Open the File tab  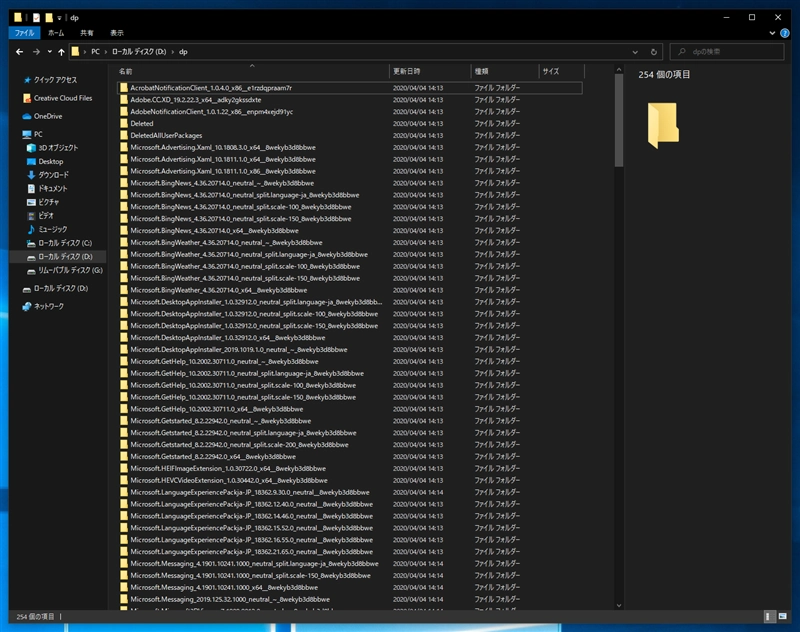click(24, 33)
